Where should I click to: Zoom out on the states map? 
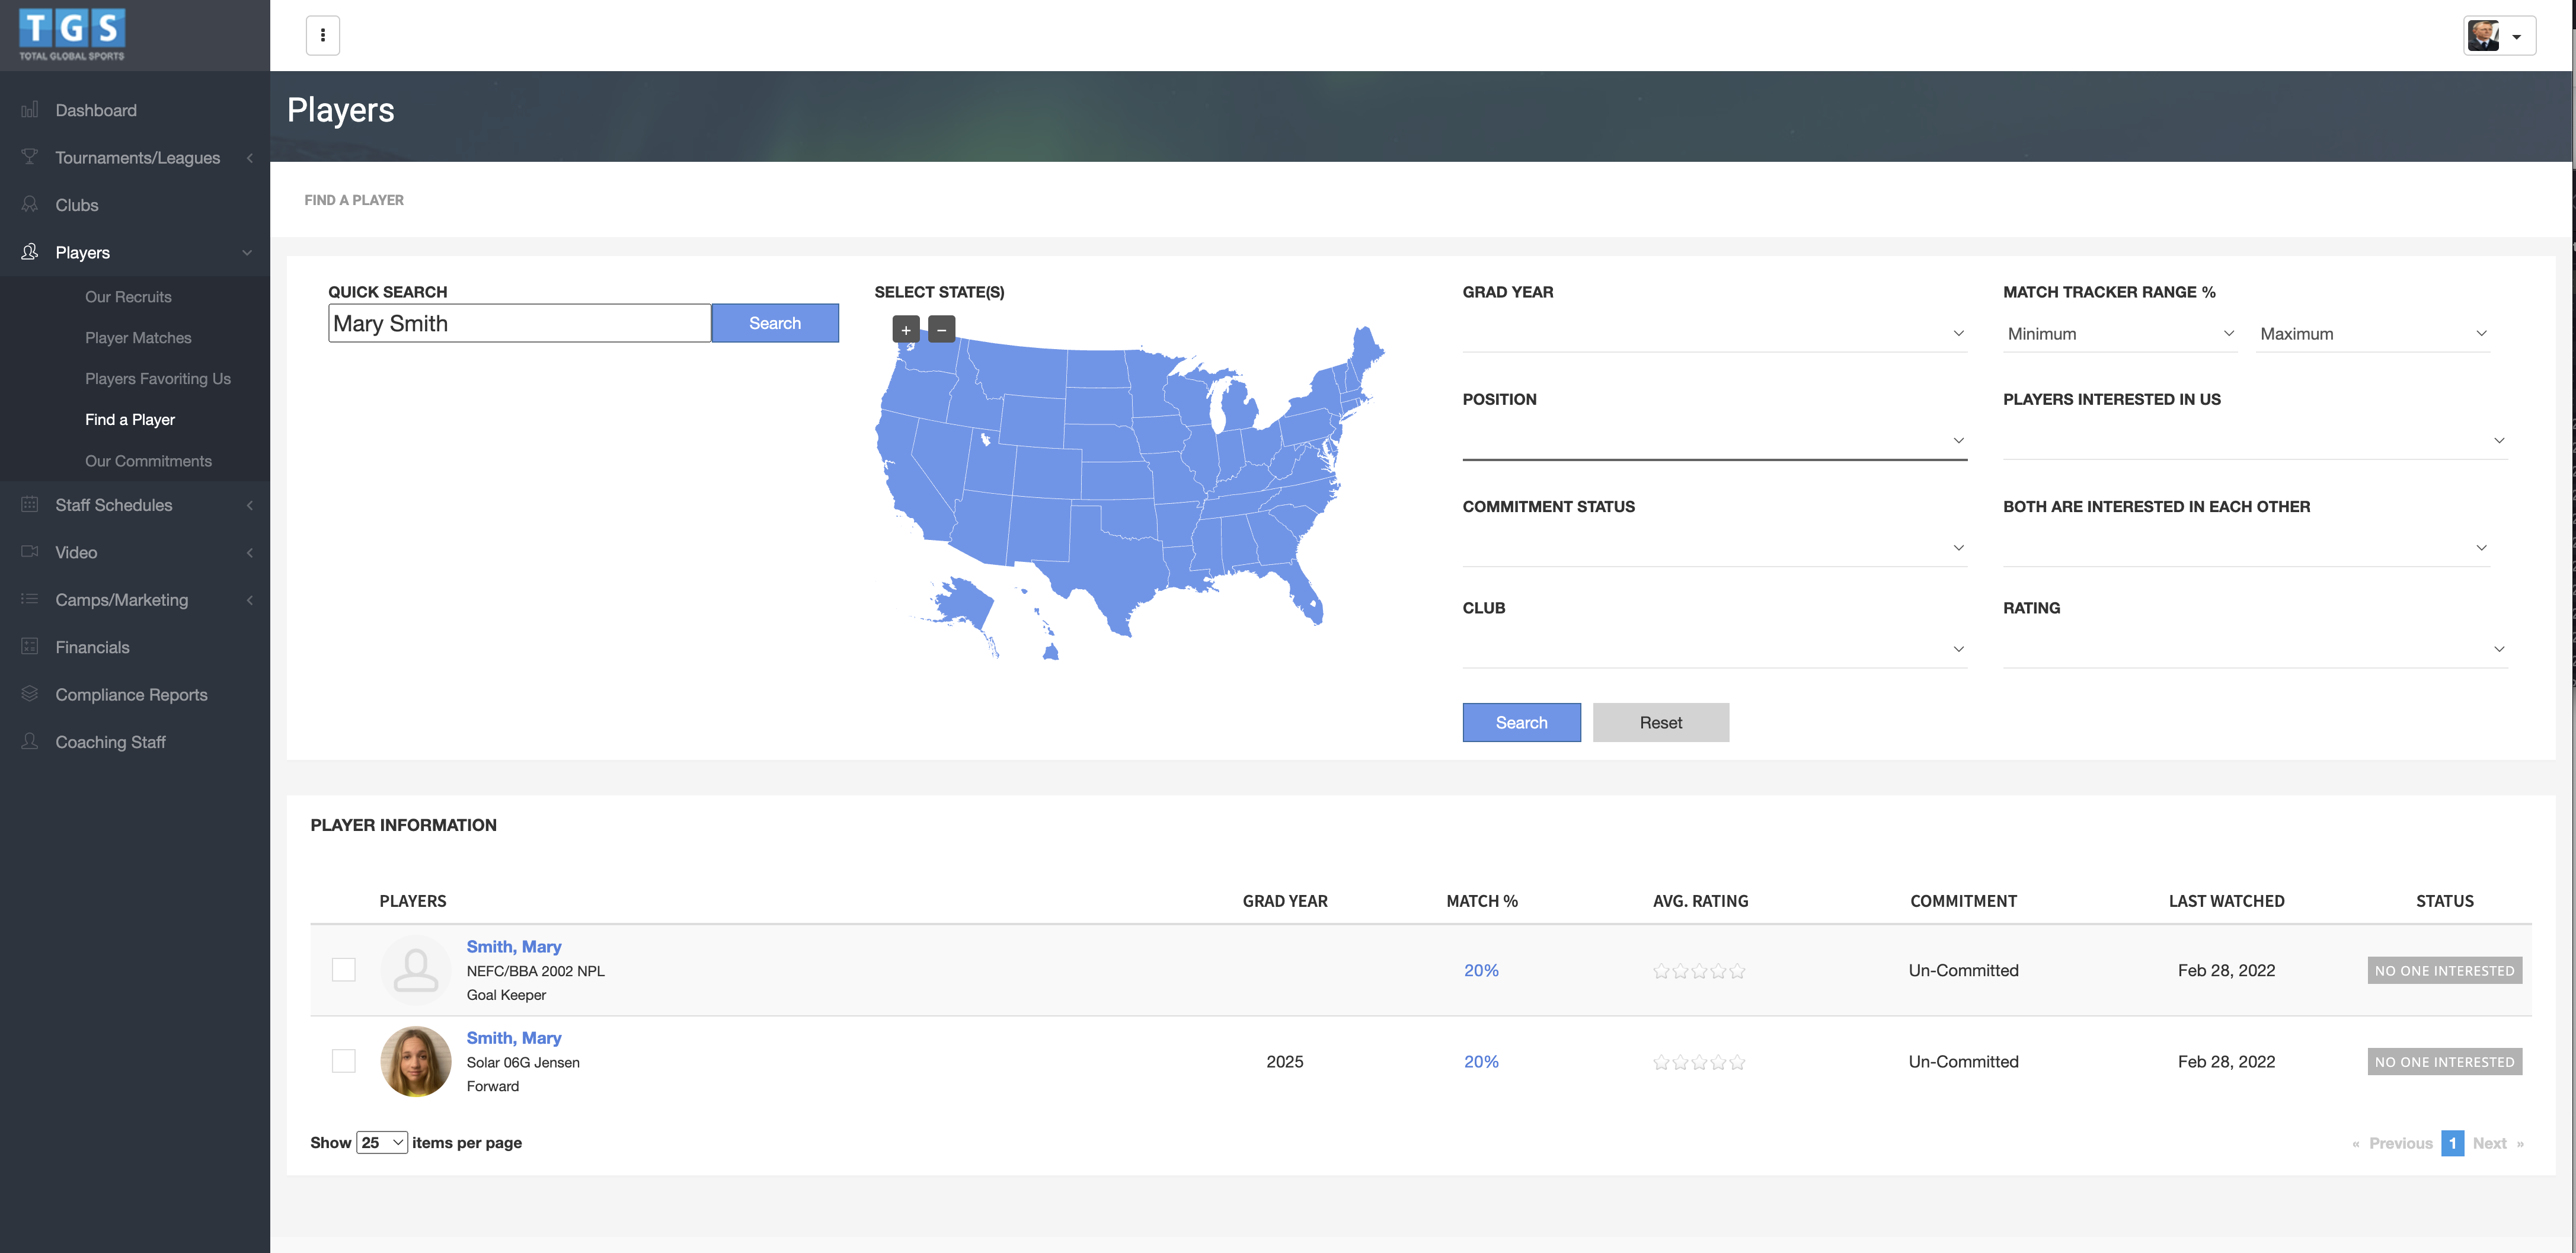tap(941, 329)
